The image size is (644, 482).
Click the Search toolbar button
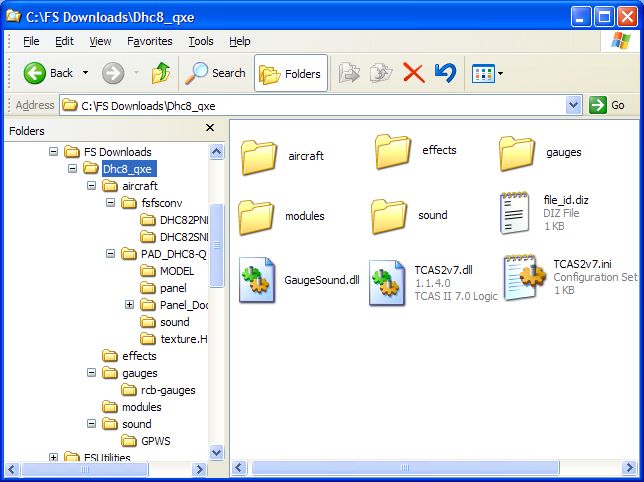tap(217, 73)
